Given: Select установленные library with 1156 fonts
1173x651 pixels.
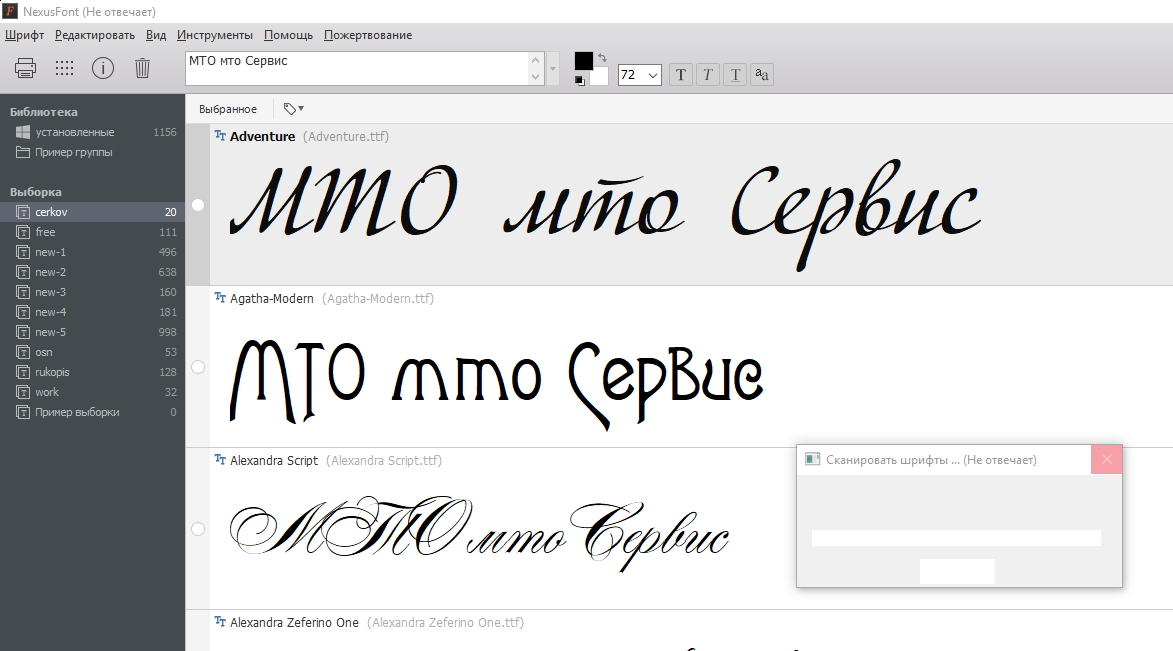Looking at the screenshot, I should point(92,132).
